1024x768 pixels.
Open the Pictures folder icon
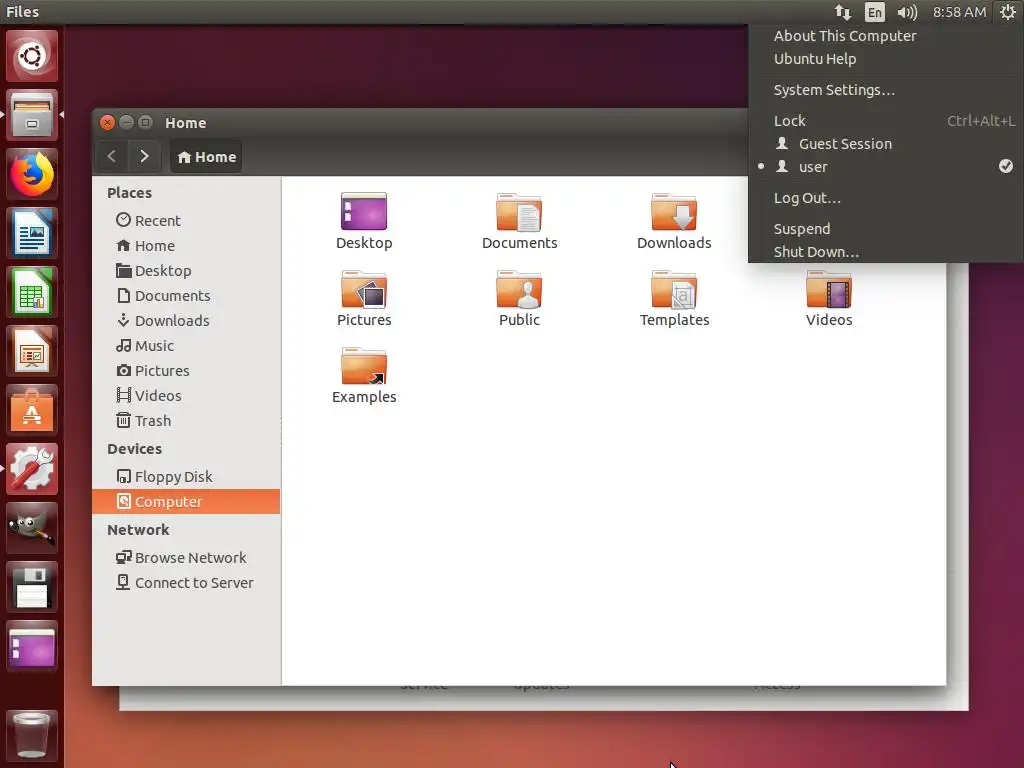click(x=364, y=289)
